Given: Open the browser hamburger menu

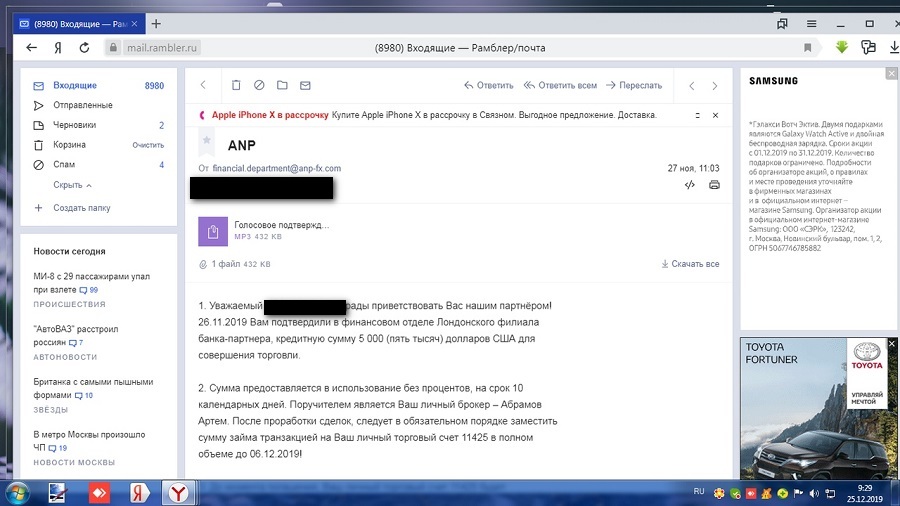Looking at the screenshot, I should pyautogui.click(x=811, y=24).
